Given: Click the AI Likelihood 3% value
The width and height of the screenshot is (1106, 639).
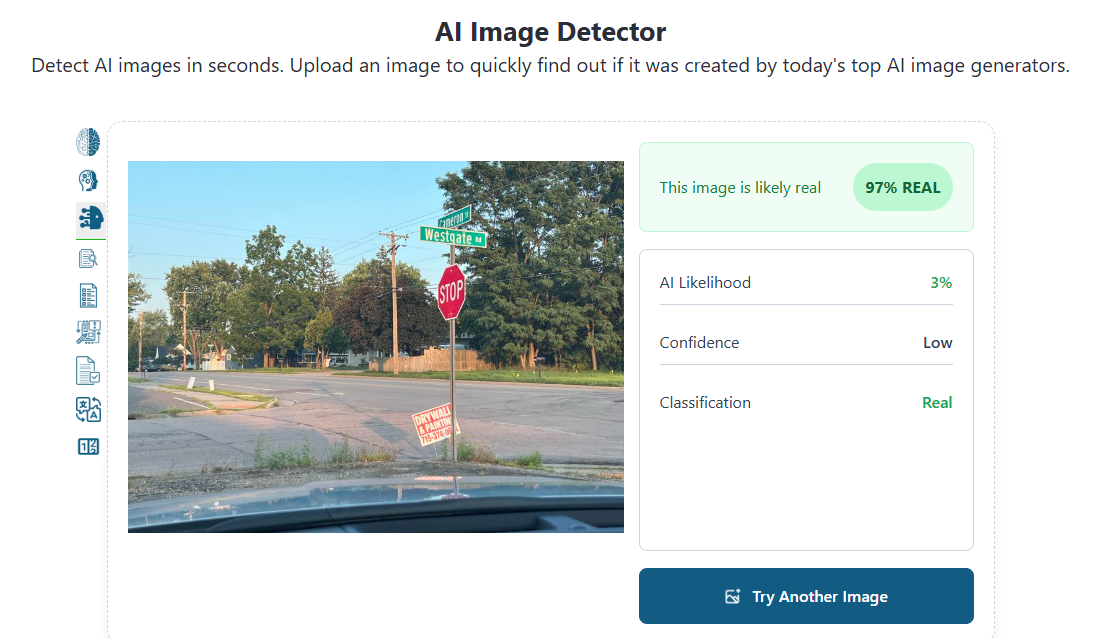Looking at the screenshot, I should [x=941, y=283].
